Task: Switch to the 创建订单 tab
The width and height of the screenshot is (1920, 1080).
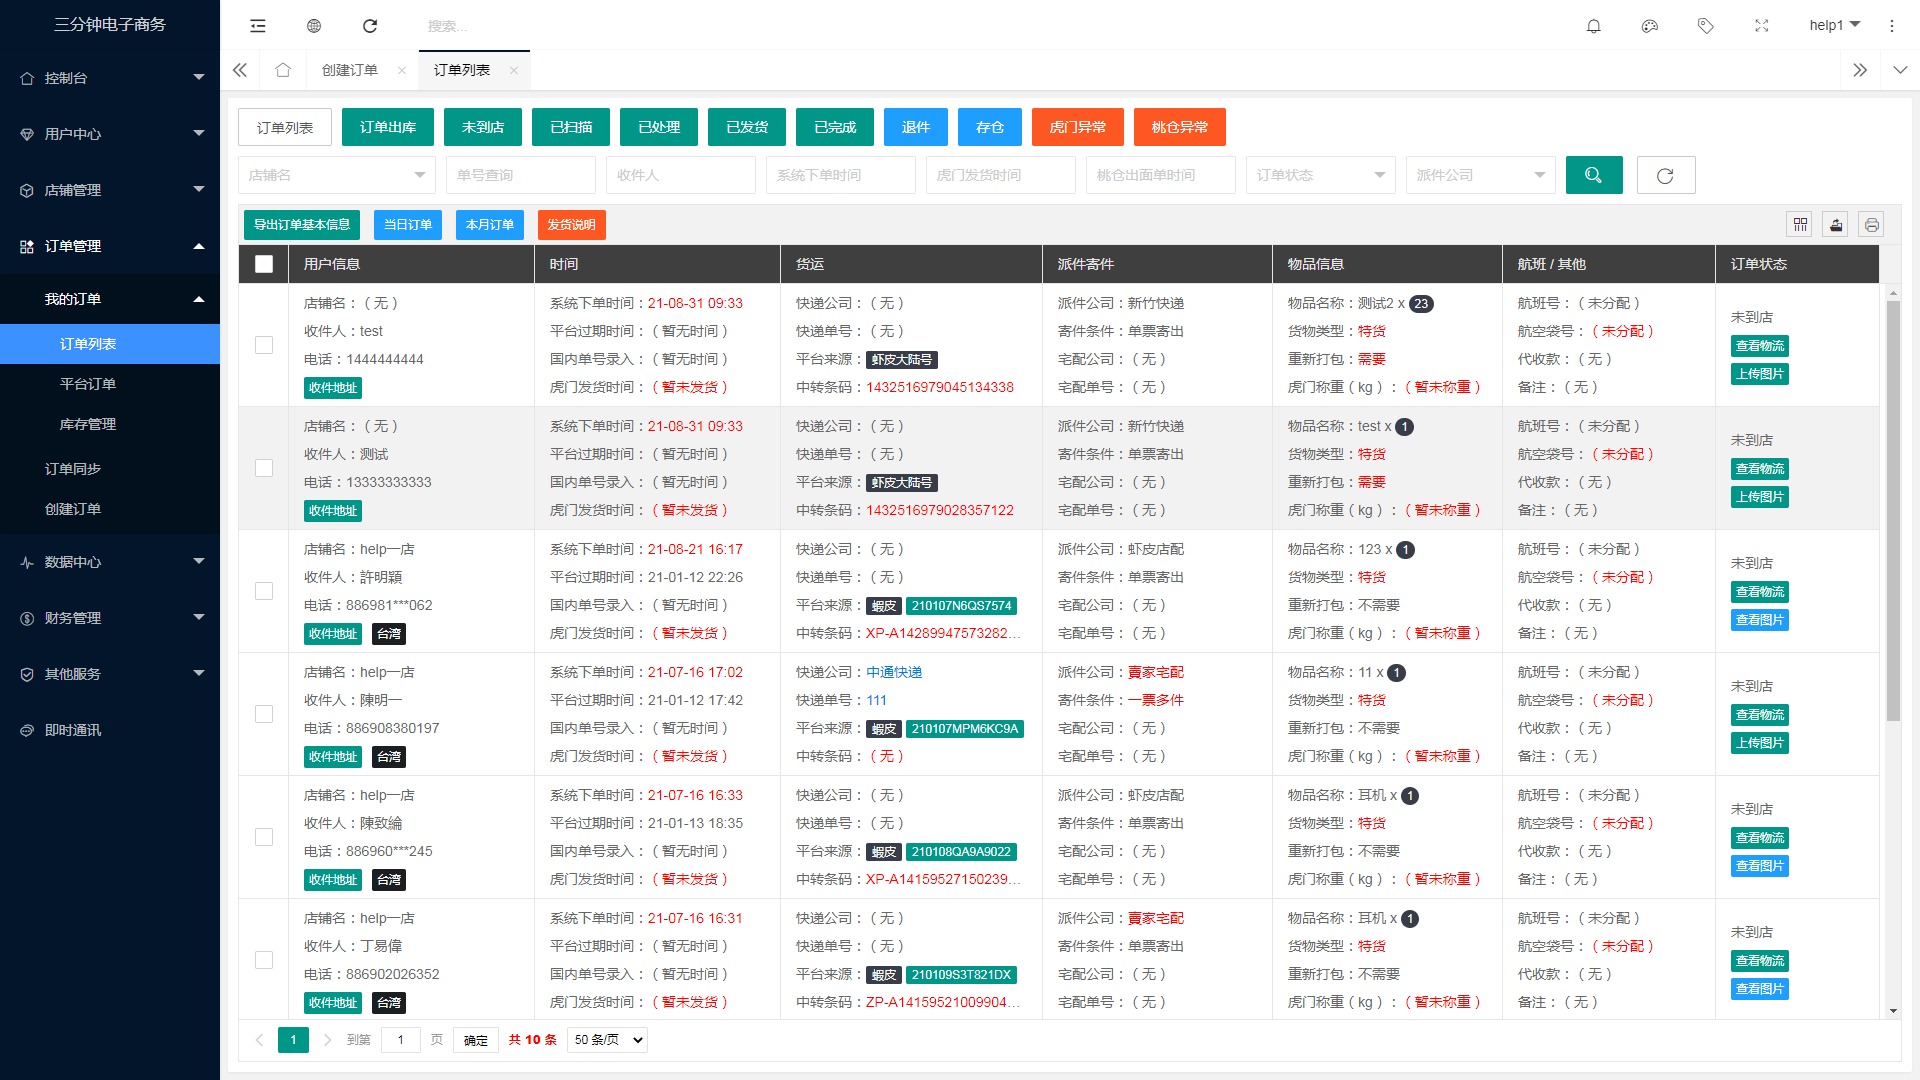Action: [350, 70]
